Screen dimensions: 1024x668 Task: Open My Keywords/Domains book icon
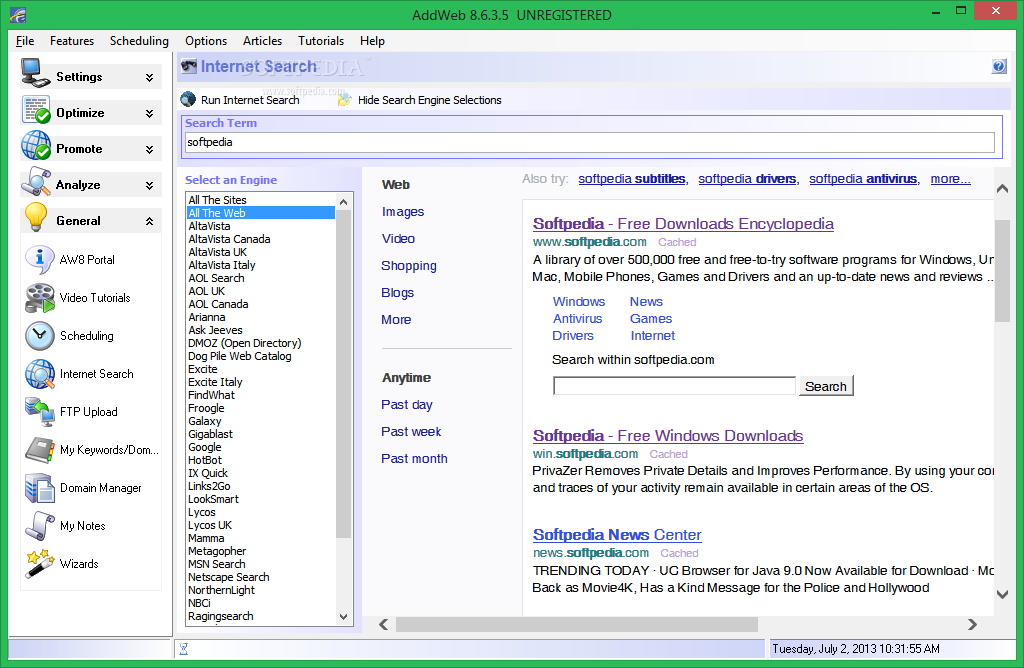pos(40,450)
